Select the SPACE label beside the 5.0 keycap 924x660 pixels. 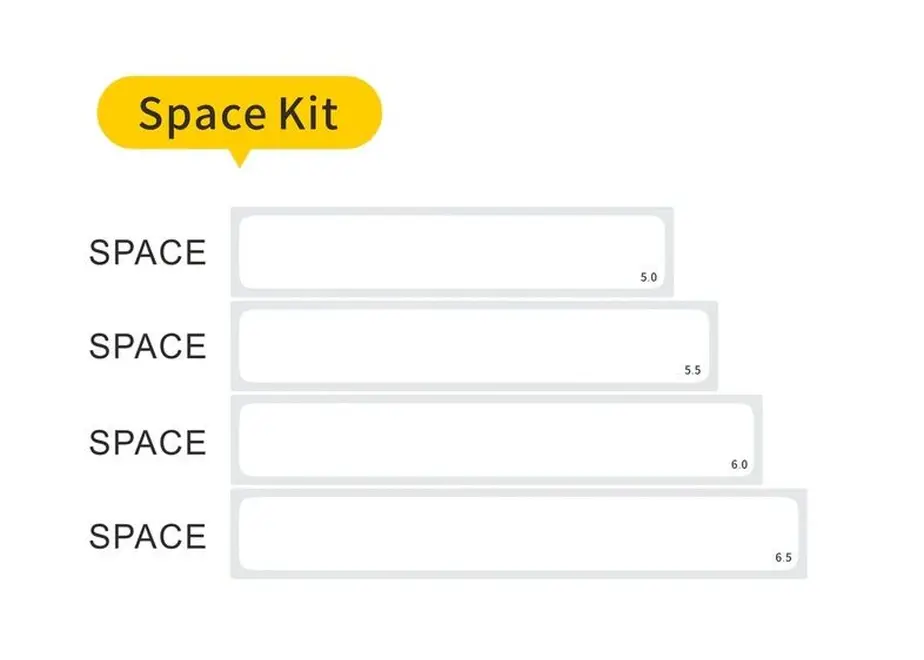coord(147,252)
